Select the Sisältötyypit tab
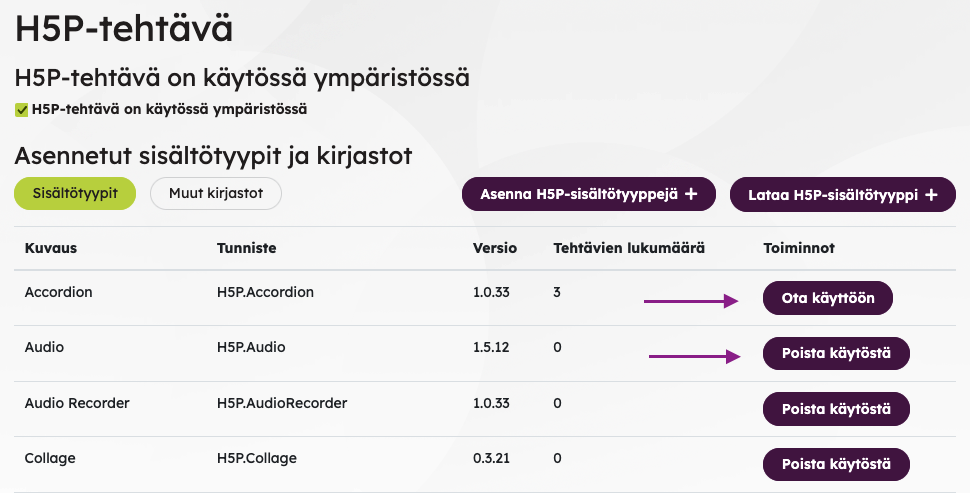 tap(75, 194)
